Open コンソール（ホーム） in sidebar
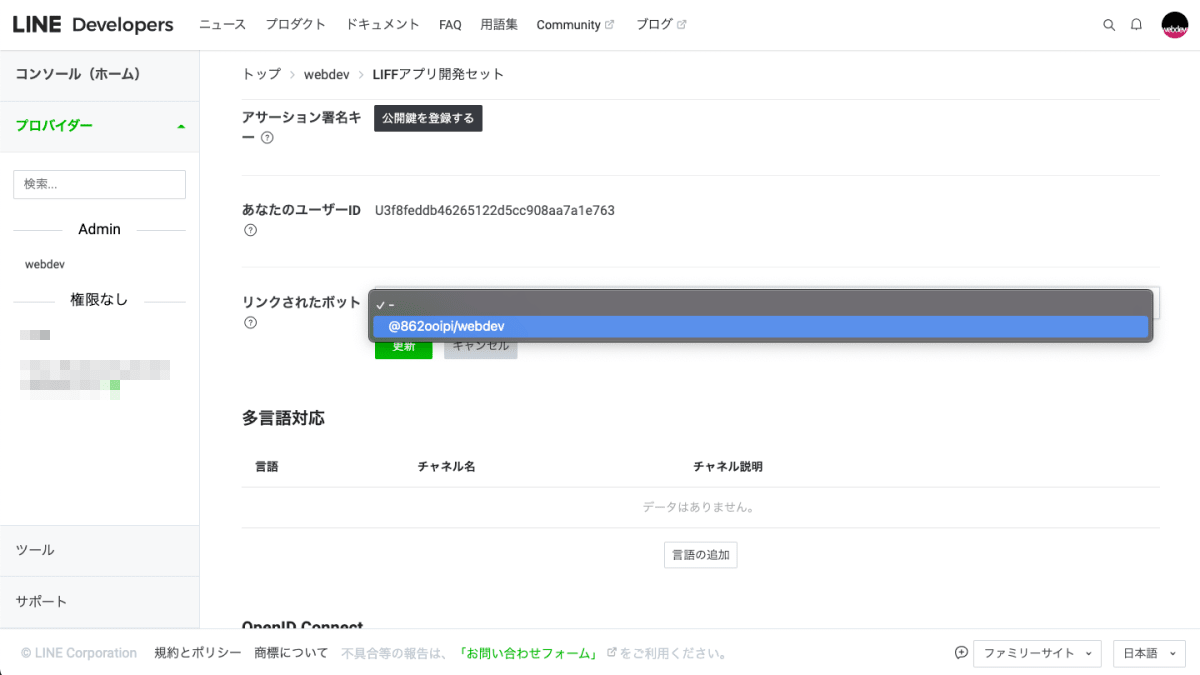Image resolution: width=1200 pixels, height=675 pixels. pyautogui.click(x=100, y=74)
